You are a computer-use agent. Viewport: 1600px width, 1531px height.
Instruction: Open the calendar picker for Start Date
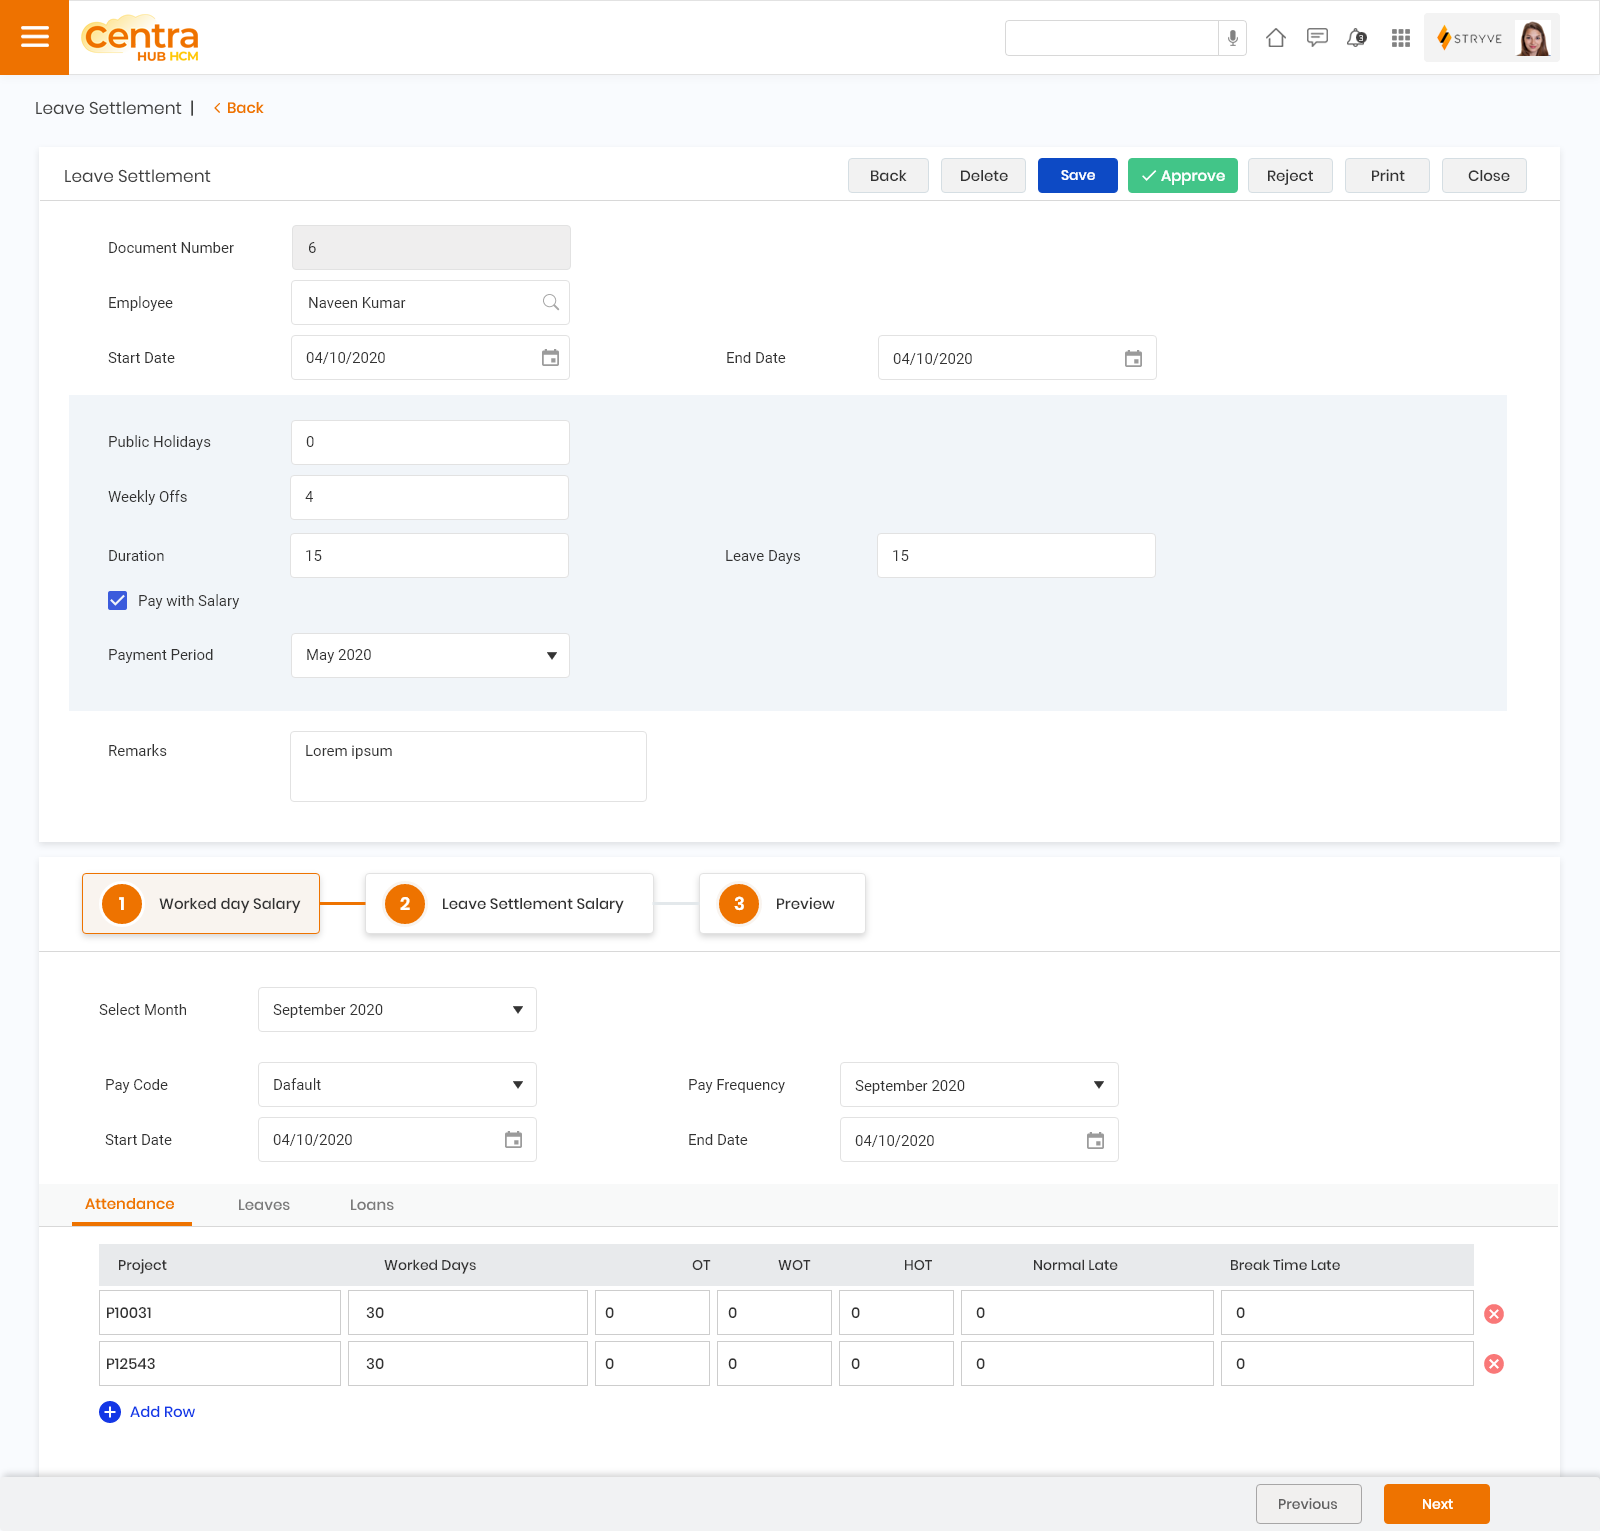pyautogui.click(x=549, y=357)
